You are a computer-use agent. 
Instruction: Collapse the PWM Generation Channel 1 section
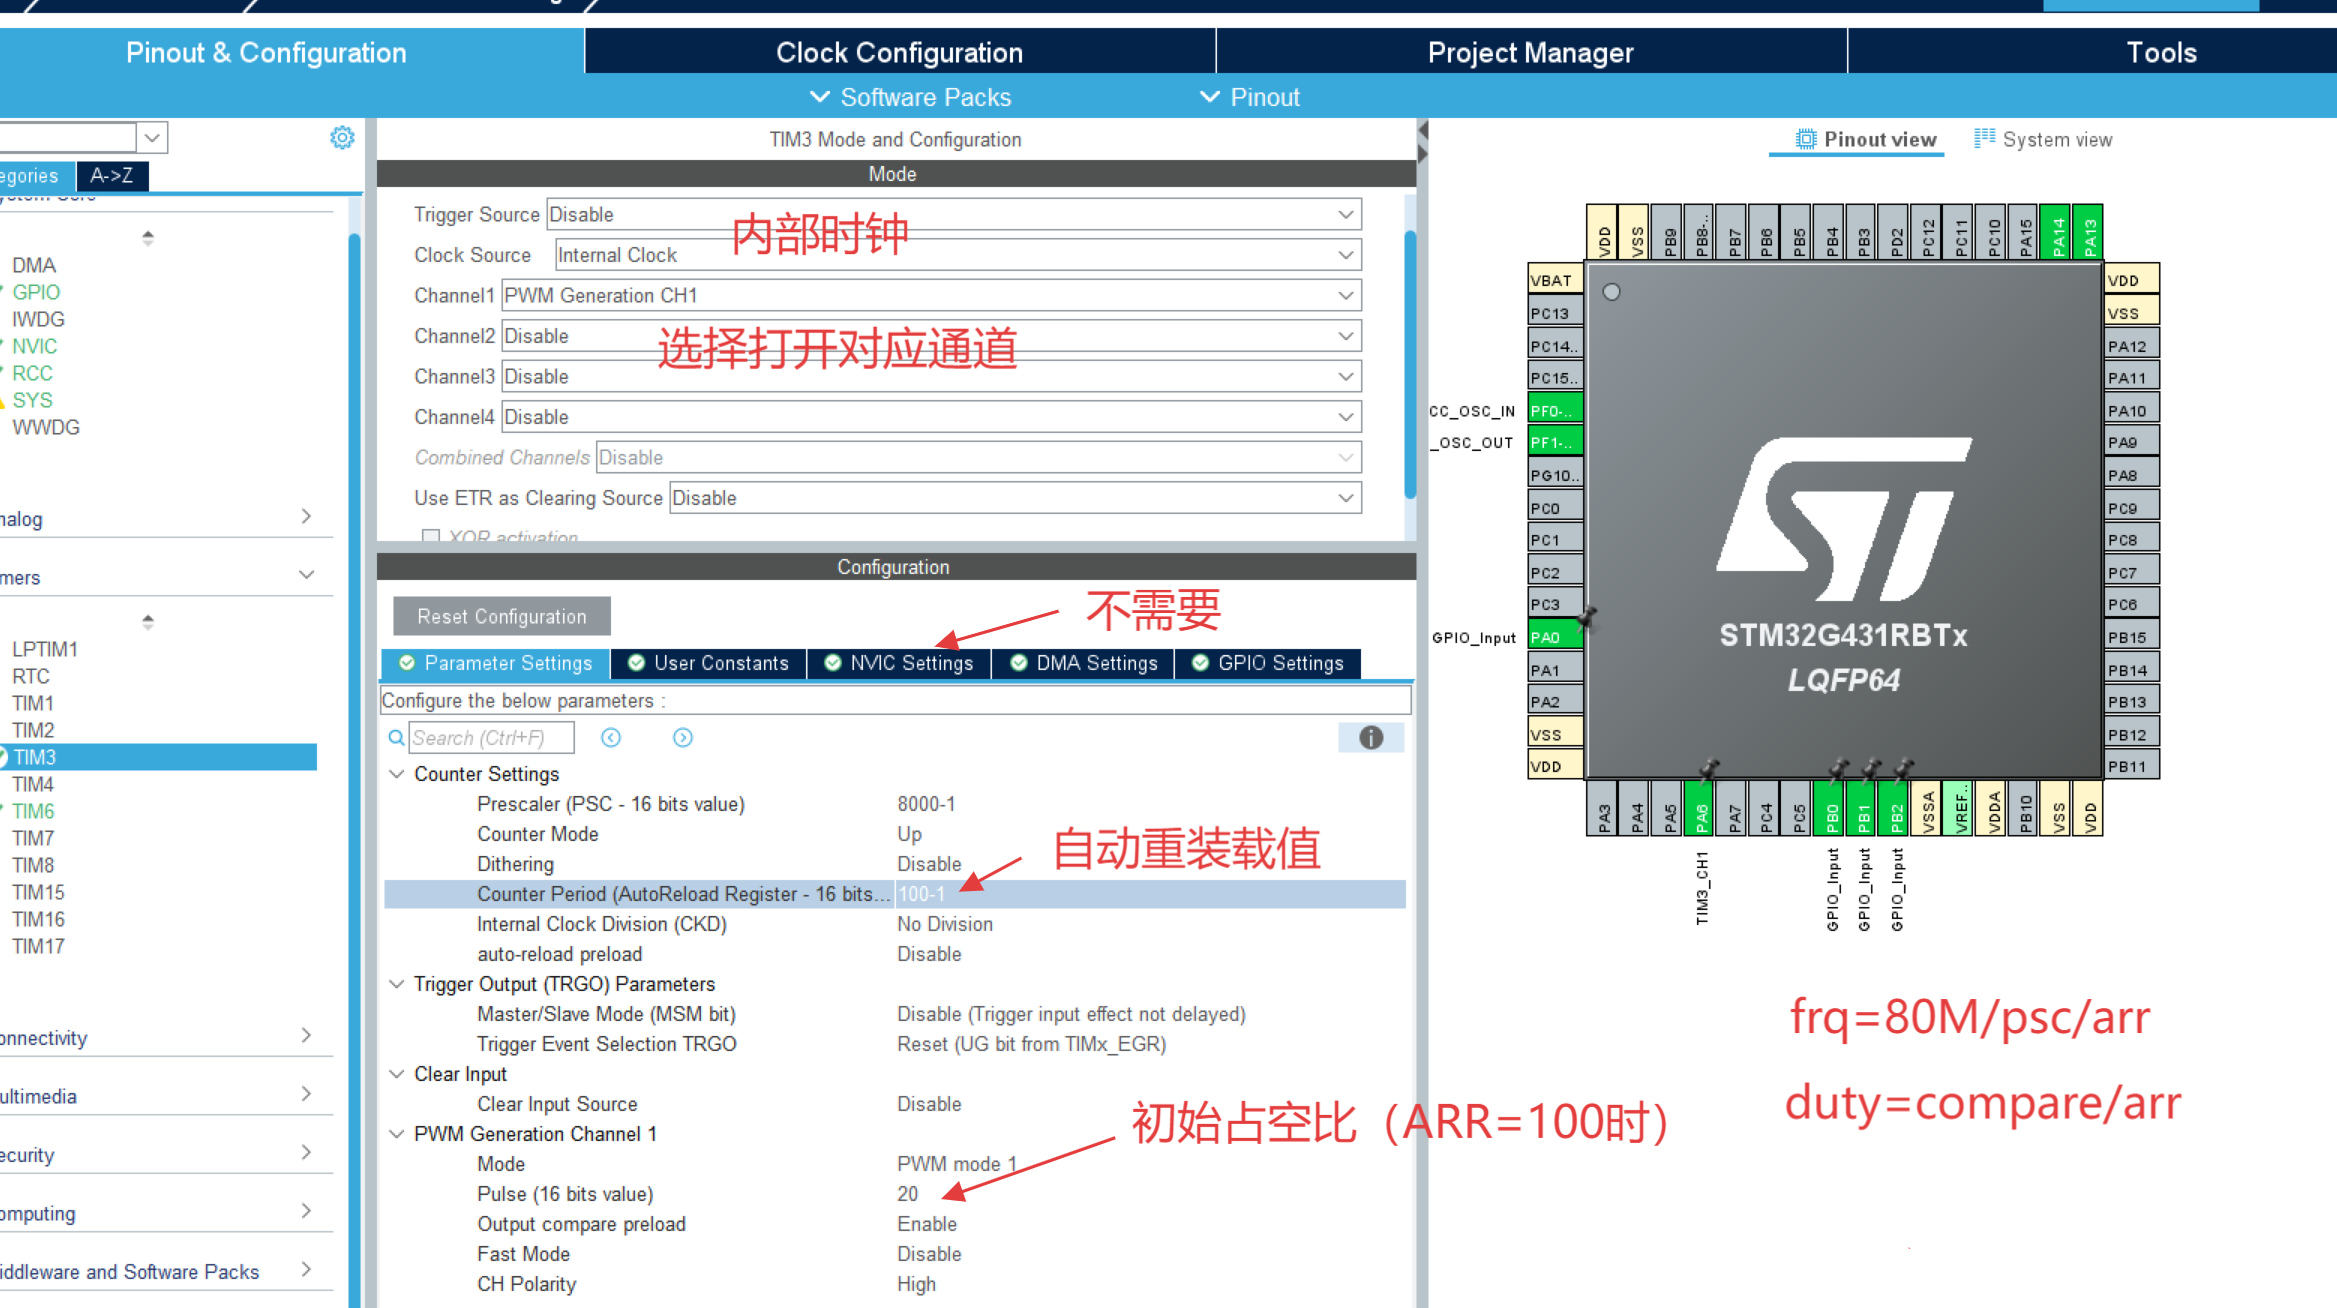[397, 1134]
